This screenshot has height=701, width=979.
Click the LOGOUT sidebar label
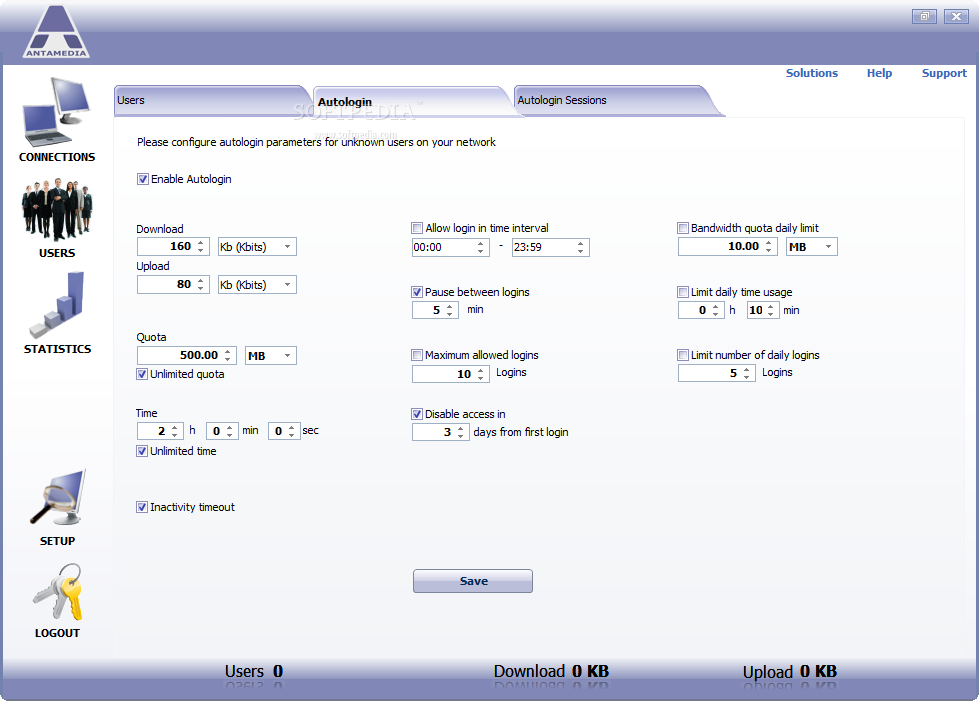click(57, 633)
